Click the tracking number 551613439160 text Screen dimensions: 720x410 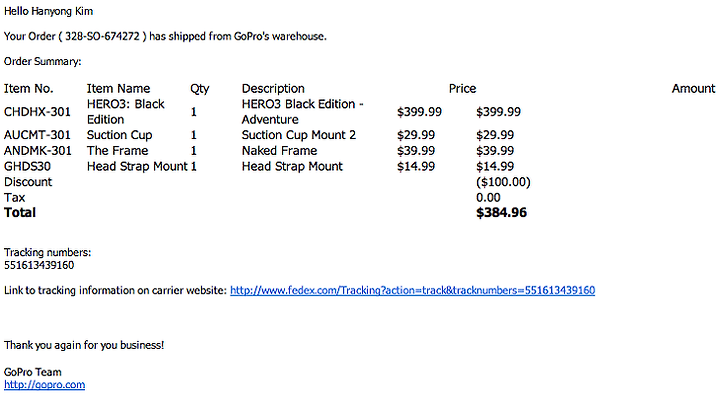pos(39,265)
